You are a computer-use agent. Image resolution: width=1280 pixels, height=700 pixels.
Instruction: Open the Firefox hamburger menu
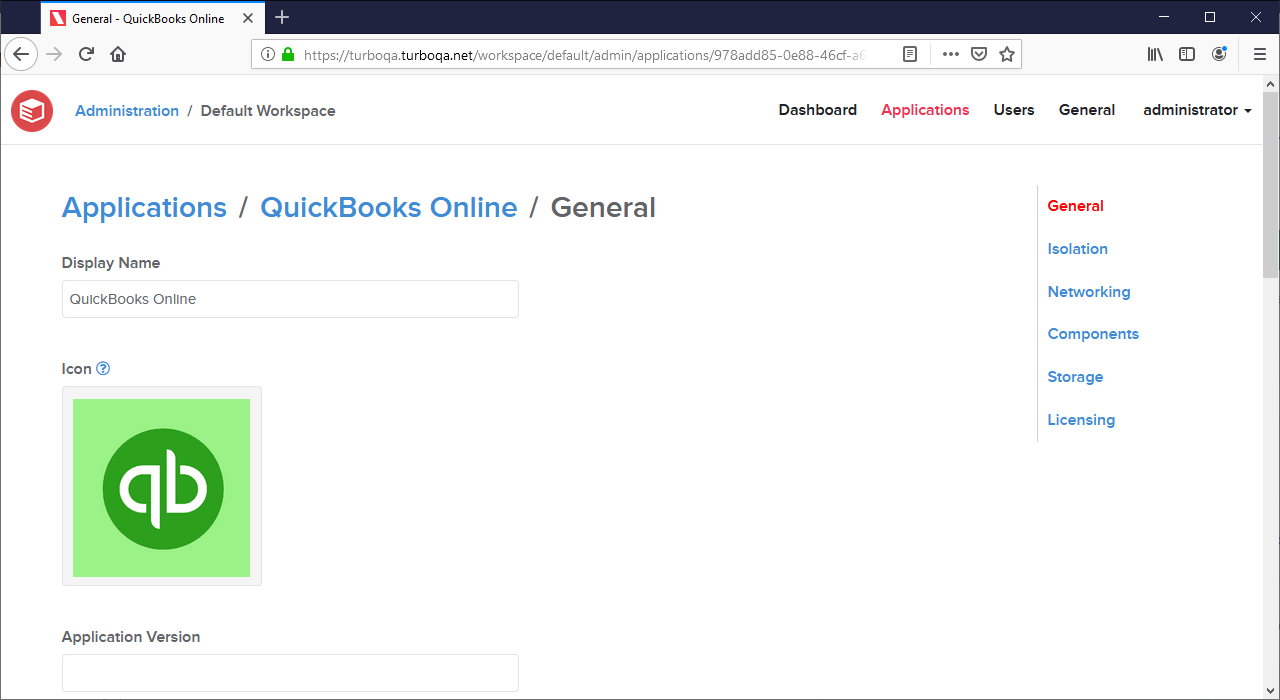tap(1259, 55)
